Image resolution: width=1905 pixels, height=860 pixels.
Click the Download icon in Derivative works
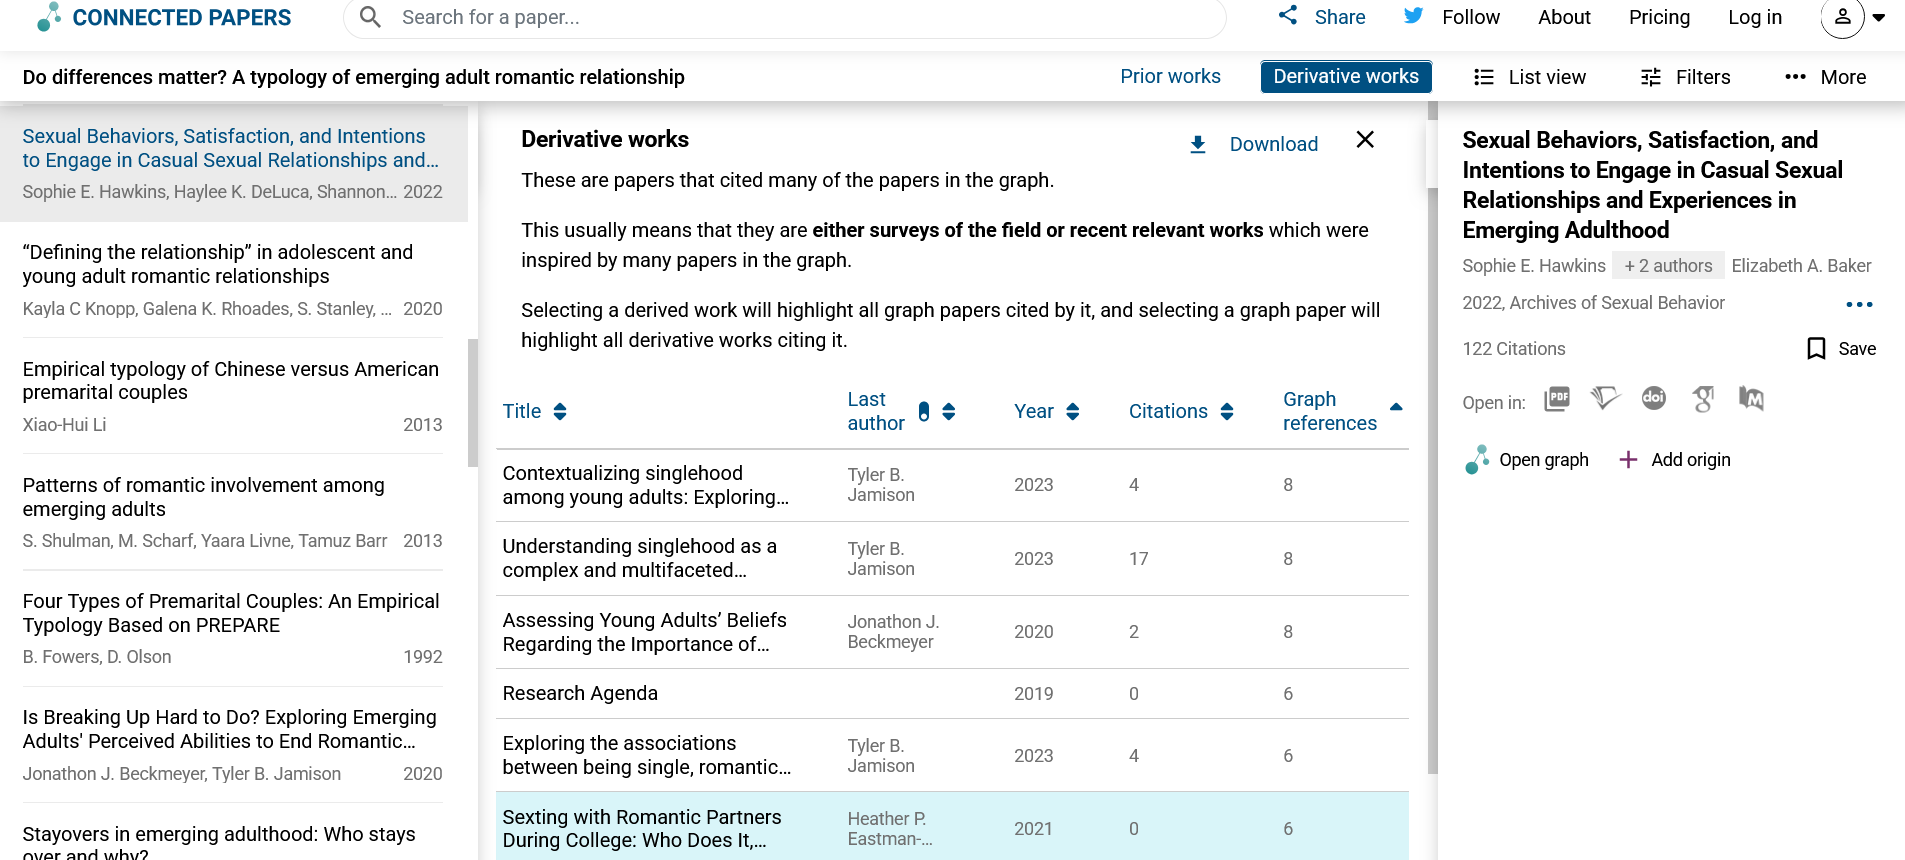tap(1197, 145)
